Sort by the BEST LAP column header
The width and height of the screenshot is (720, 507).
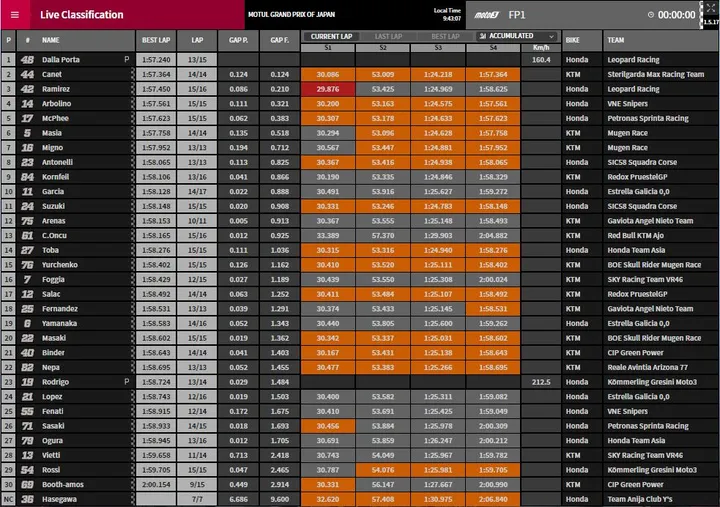point(156,40)
